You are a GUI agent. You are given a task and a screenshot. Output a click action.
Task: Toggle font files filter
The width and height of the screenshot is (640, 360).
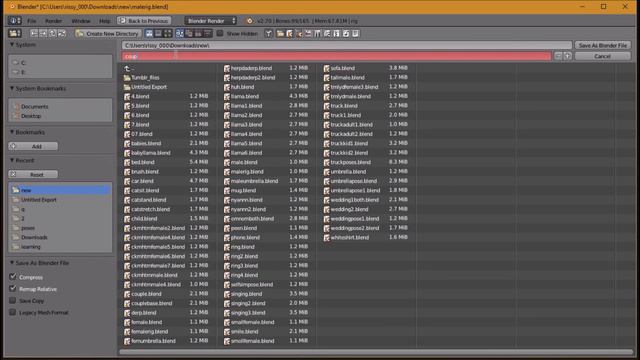point(336,33)
